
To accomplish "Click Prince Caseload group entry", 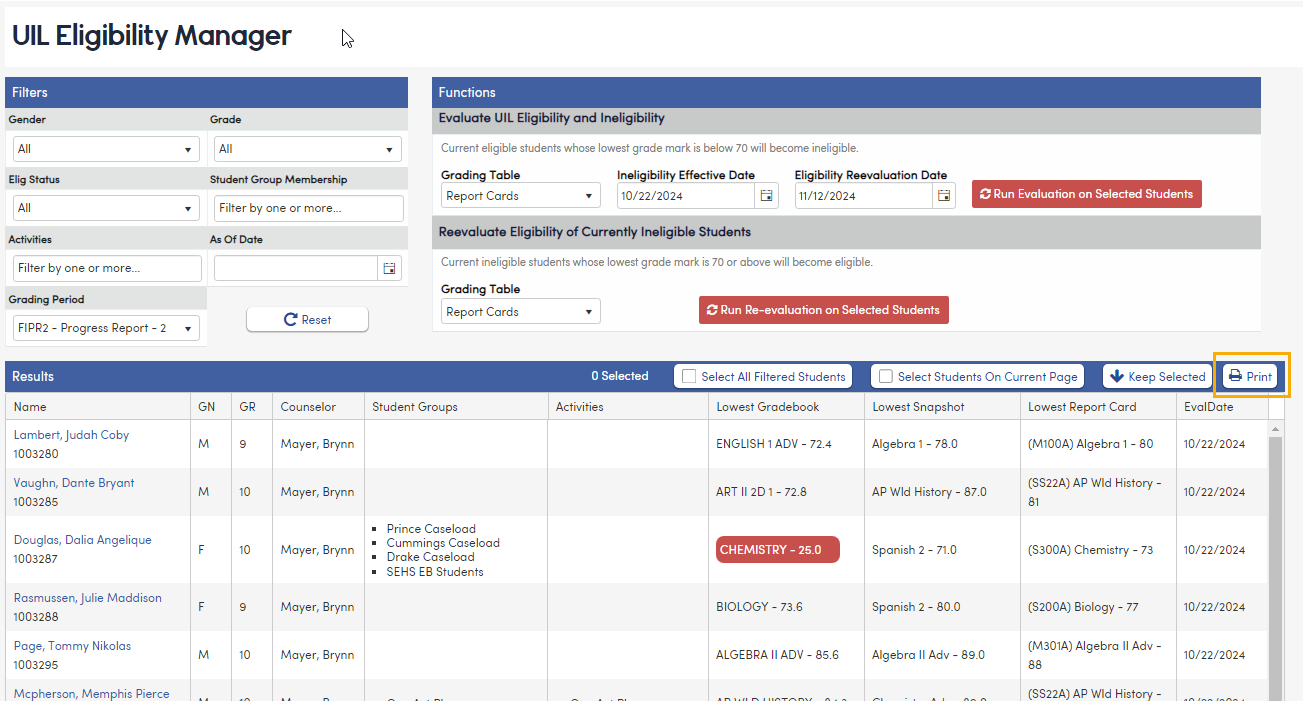I will 431,529.
